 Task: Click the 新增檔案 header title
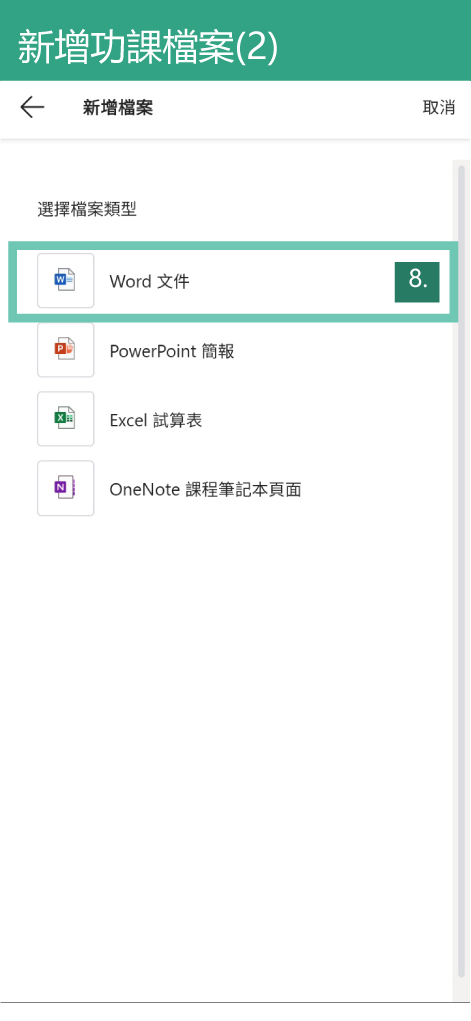click(x=118, y=107)
